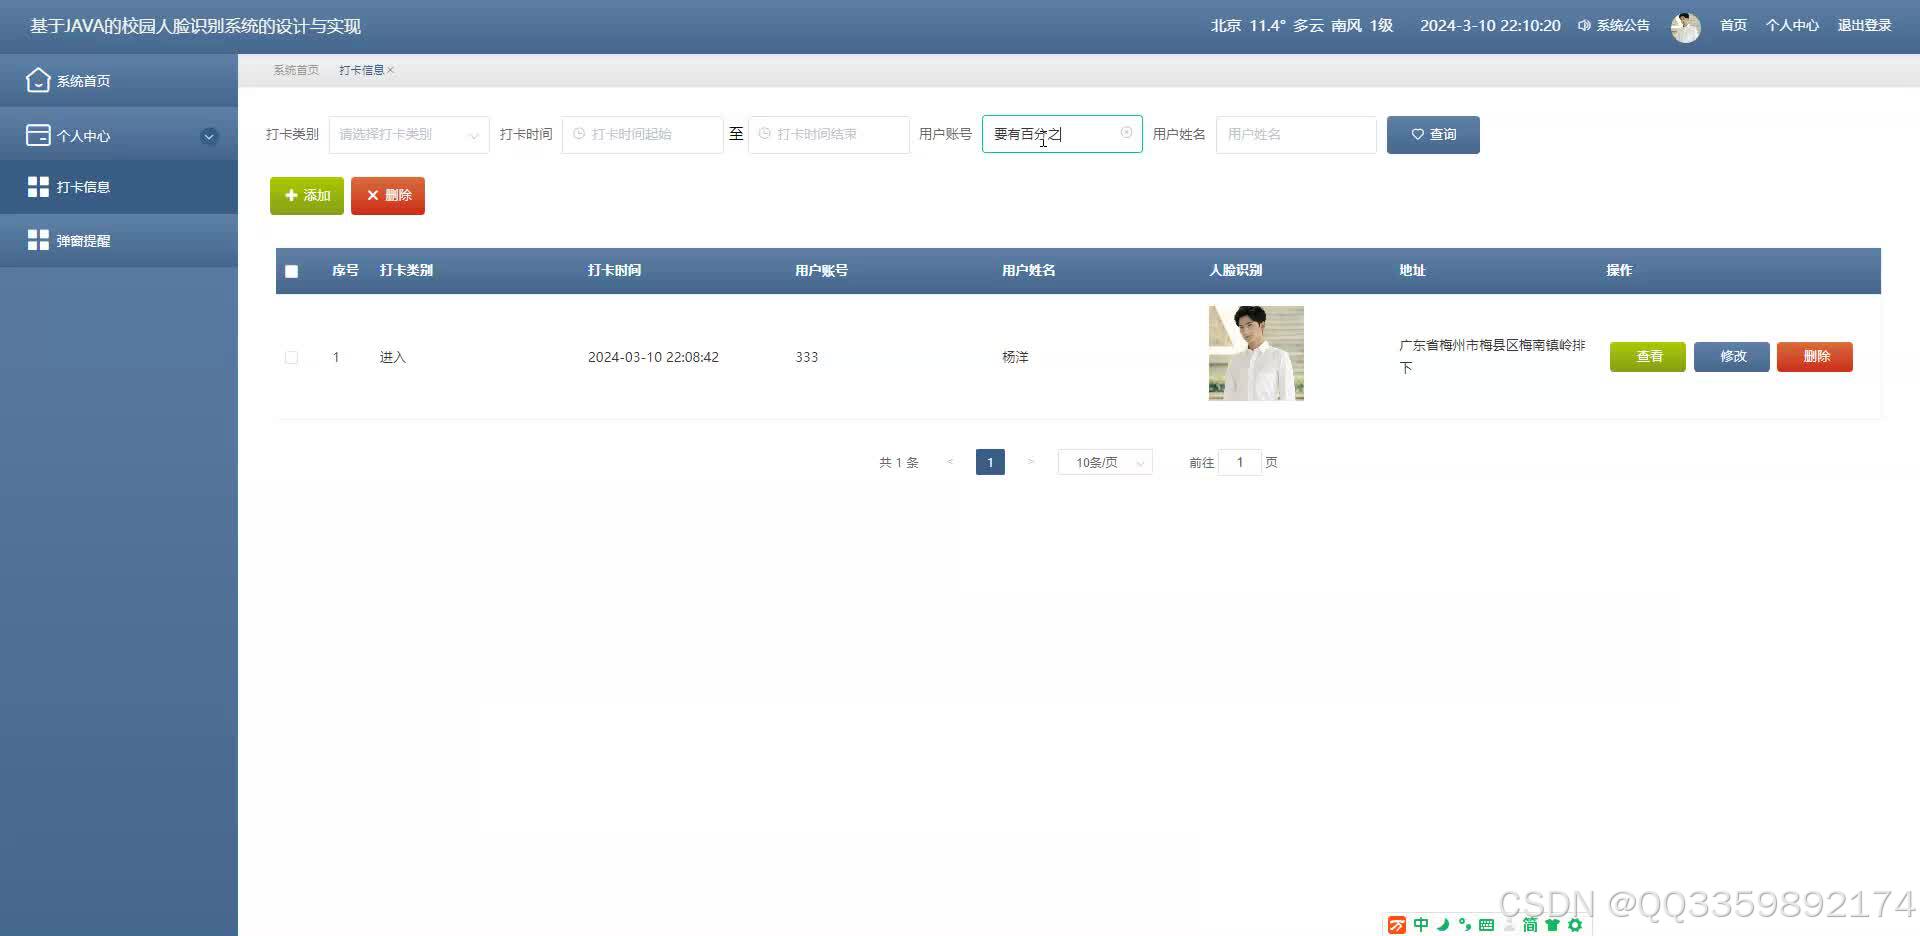Open the IME settings gear icon
1920x936 pixels.
pos(1575,925)
